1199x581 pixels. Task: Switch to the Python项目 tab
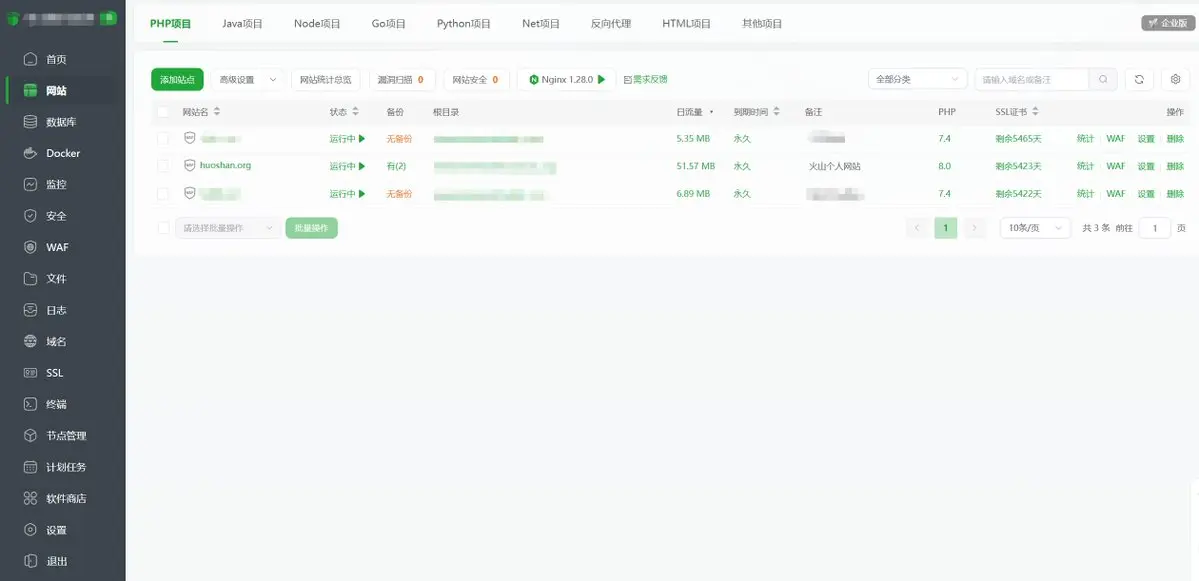463,24
